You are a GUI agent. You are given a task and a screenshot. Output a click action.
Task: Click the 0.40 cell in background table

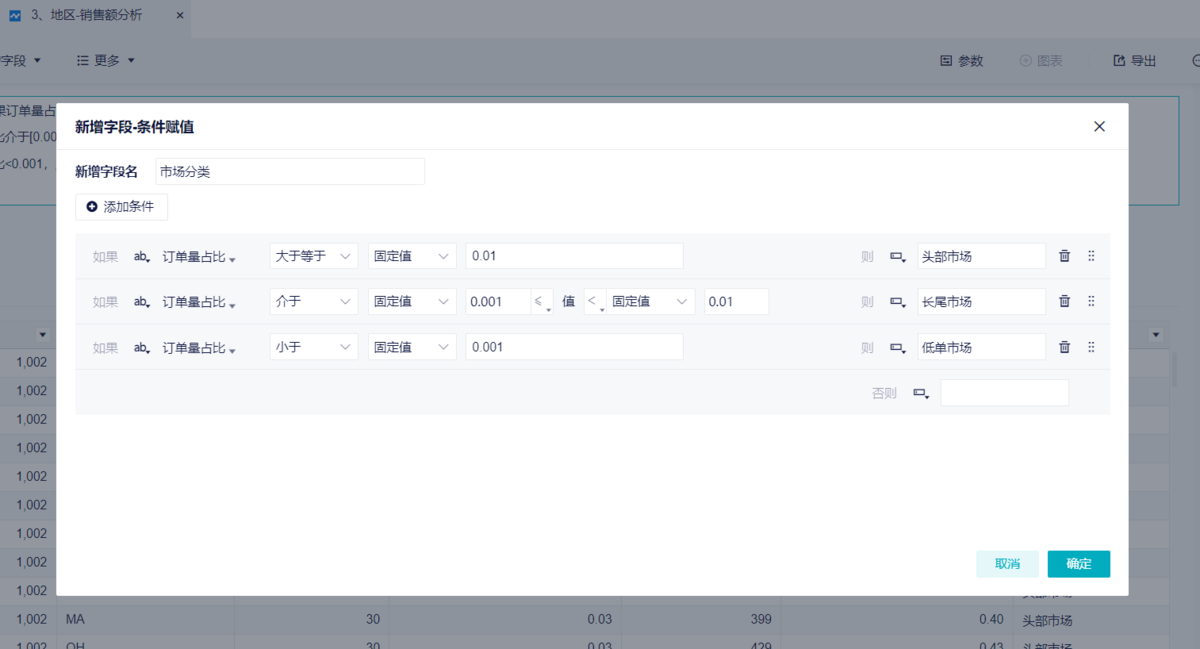point(896,620)
